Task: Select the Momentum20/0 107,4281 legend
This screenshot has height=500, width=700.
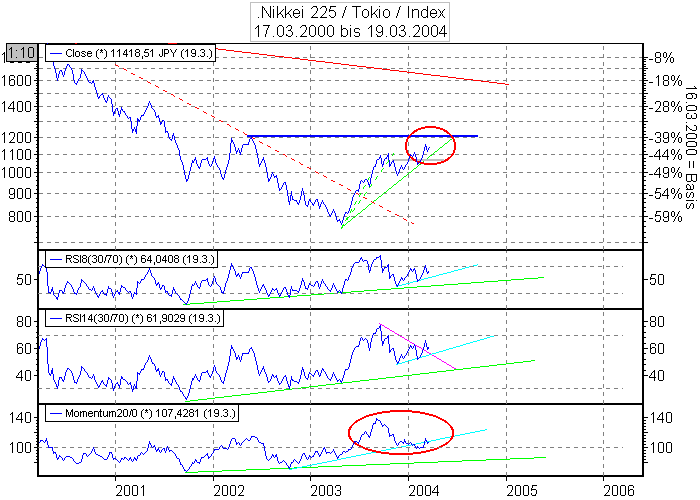Action: (x=142, y=413)
